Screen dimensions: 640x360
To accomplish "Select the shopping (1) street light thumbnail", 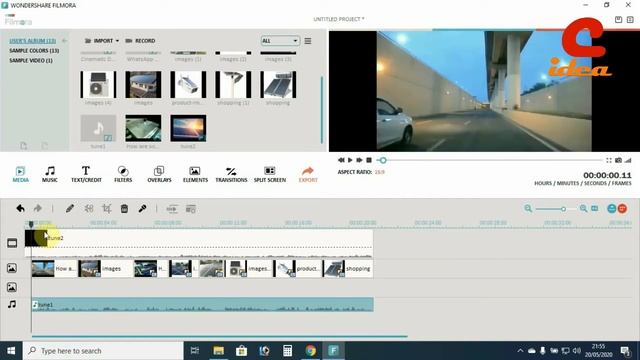I will click(x=233, y=84).
